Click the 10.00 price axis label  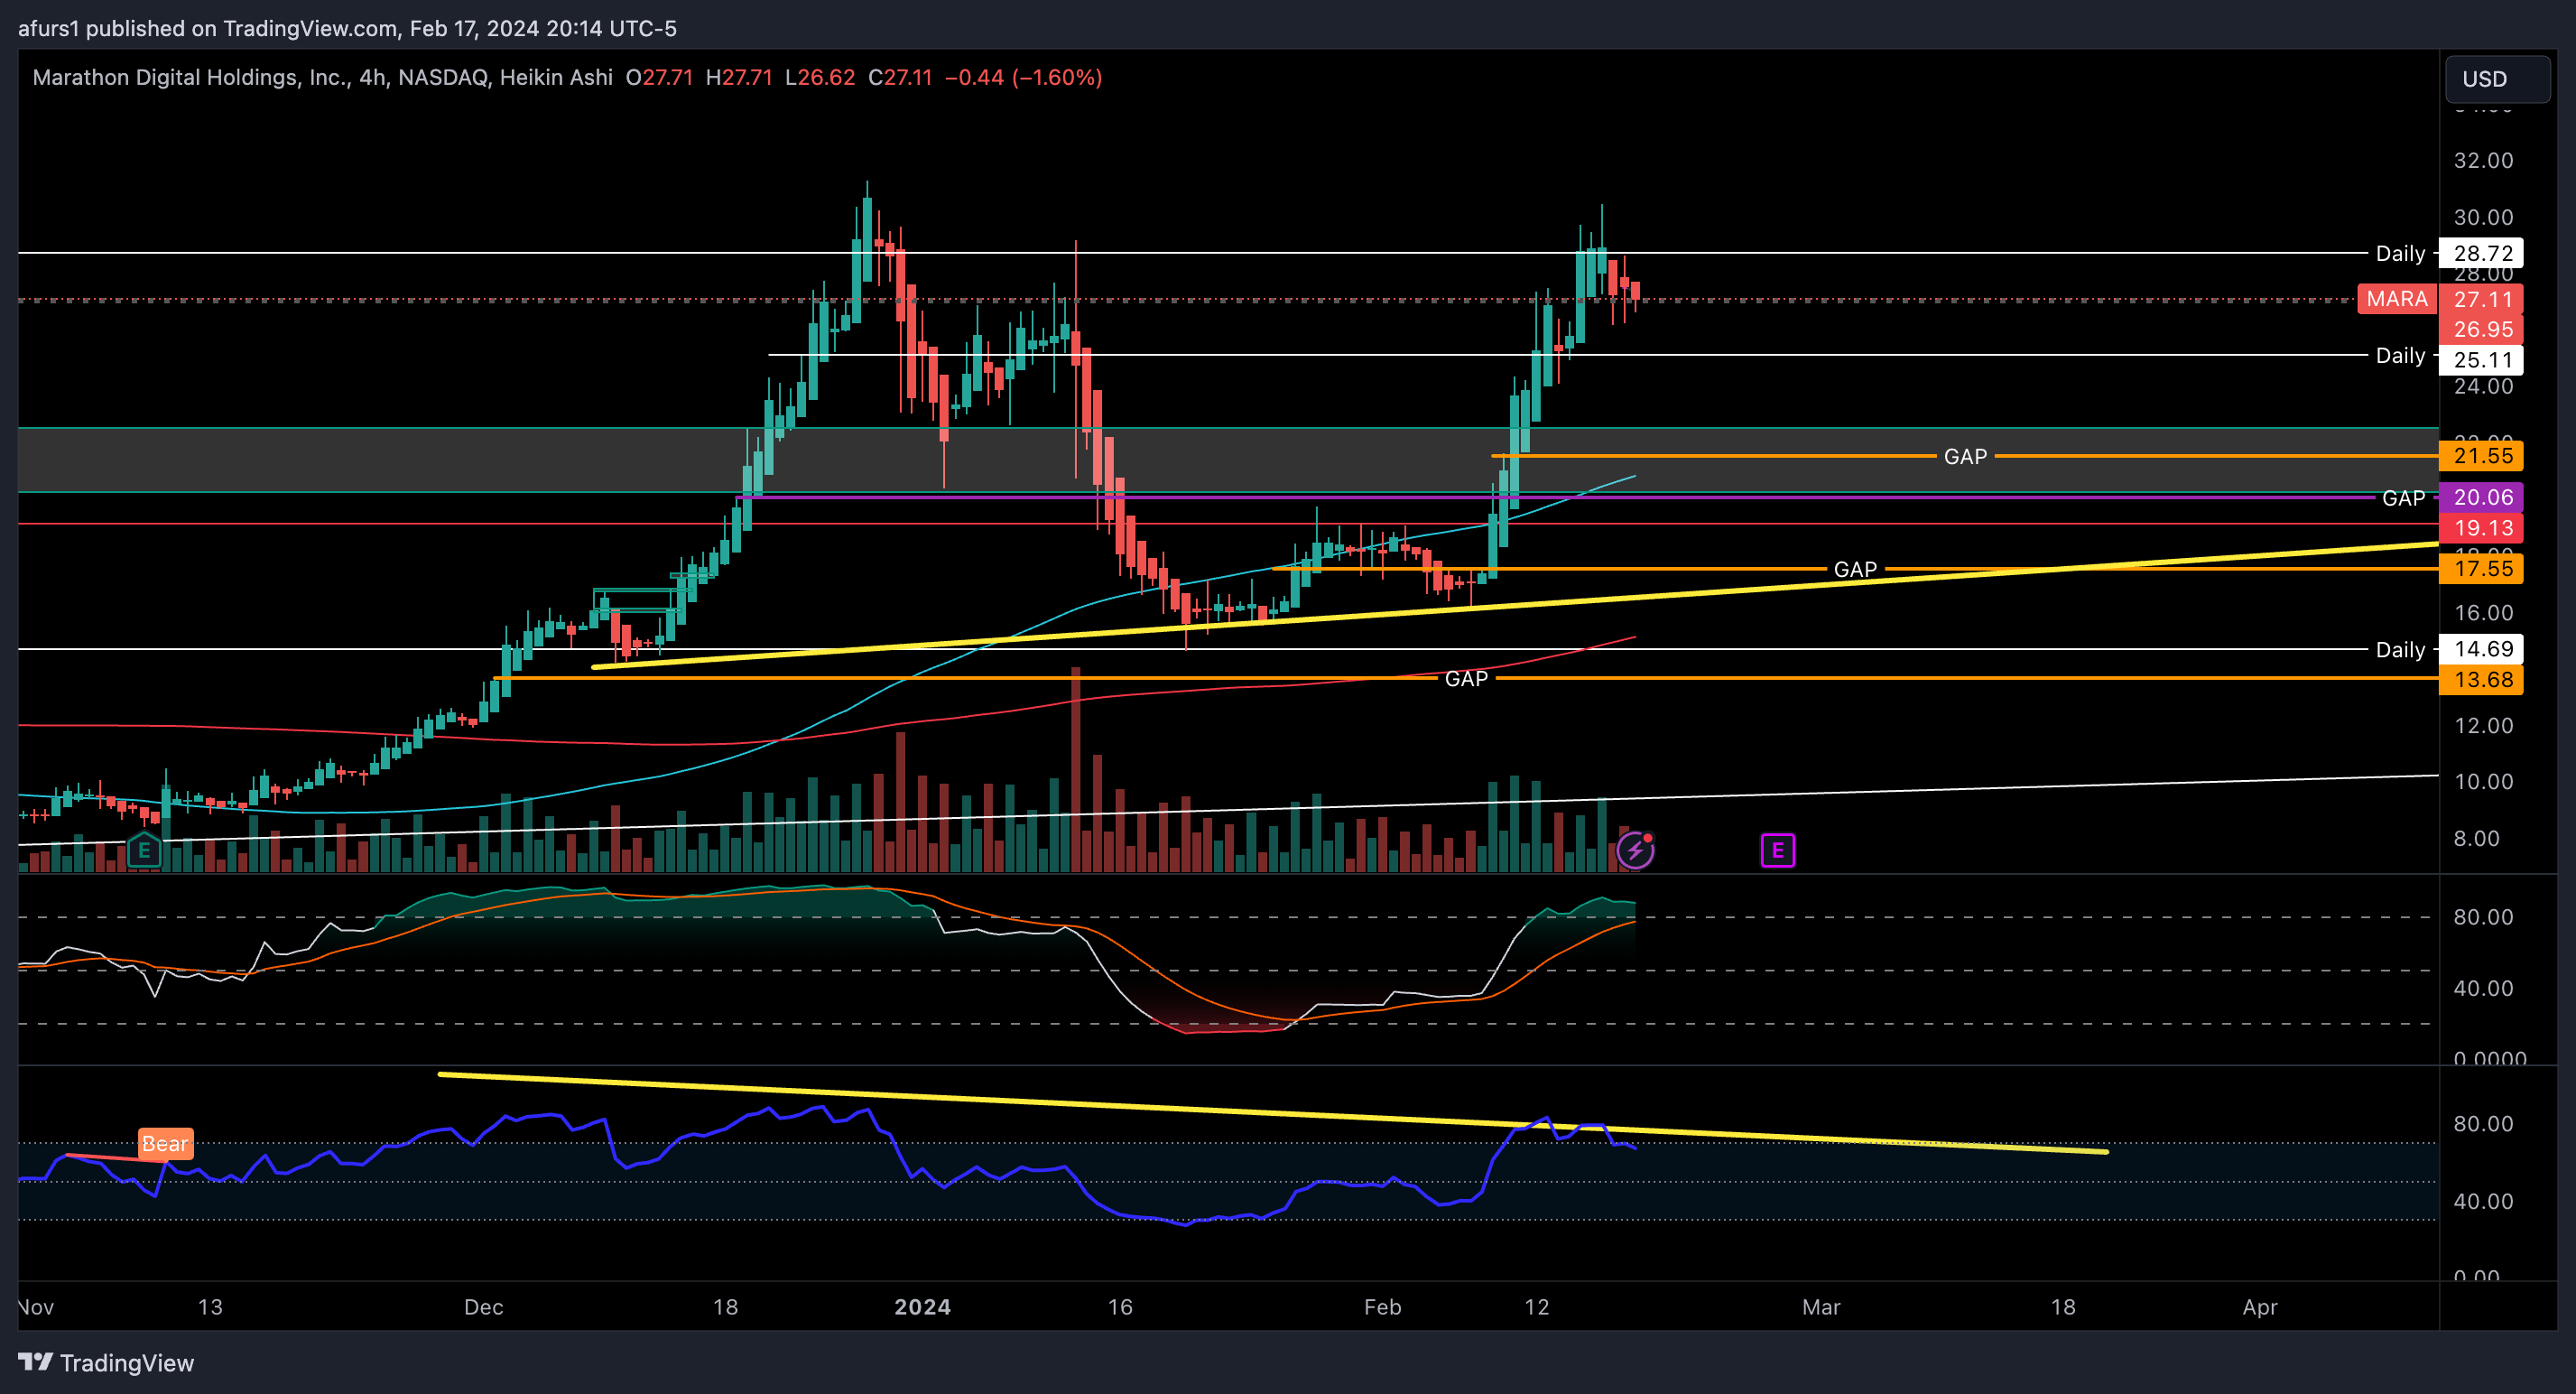pyautogui.click(x=2483, y=782)
